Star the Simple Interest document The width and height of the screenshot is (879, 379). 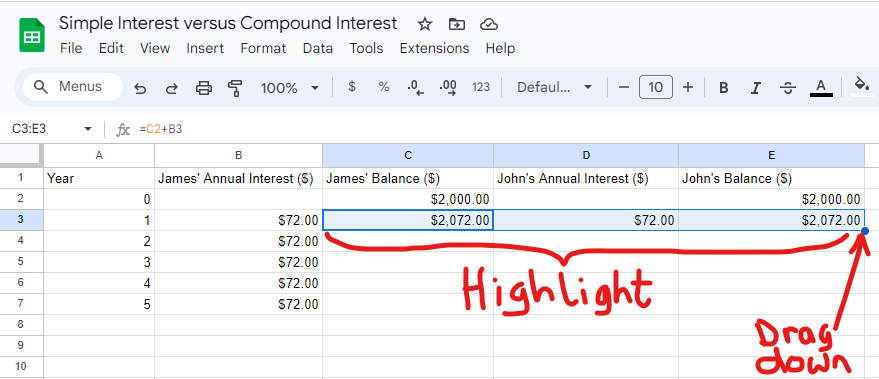click(425, 24)
